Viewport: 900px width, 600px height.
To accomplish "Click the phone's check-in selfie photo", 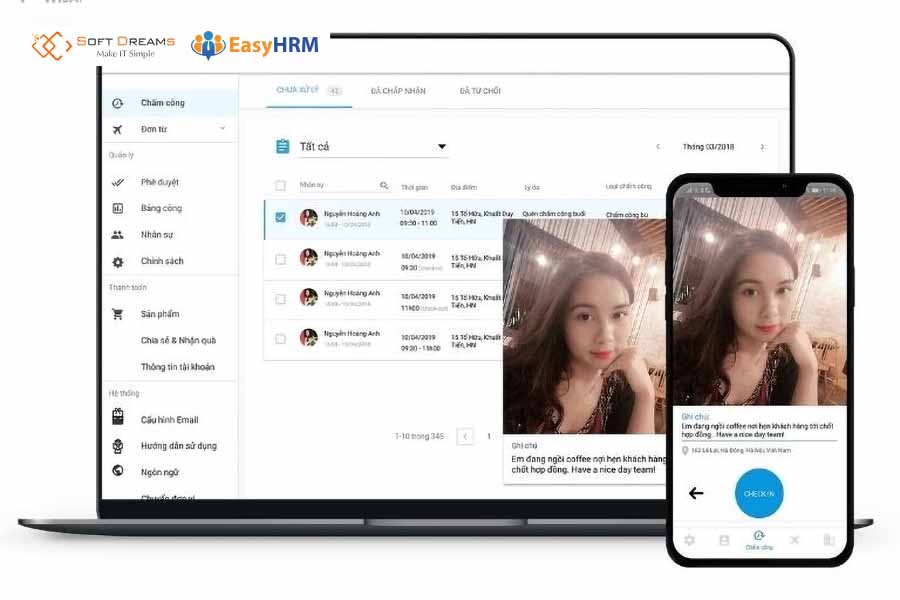I will point(759,301).
